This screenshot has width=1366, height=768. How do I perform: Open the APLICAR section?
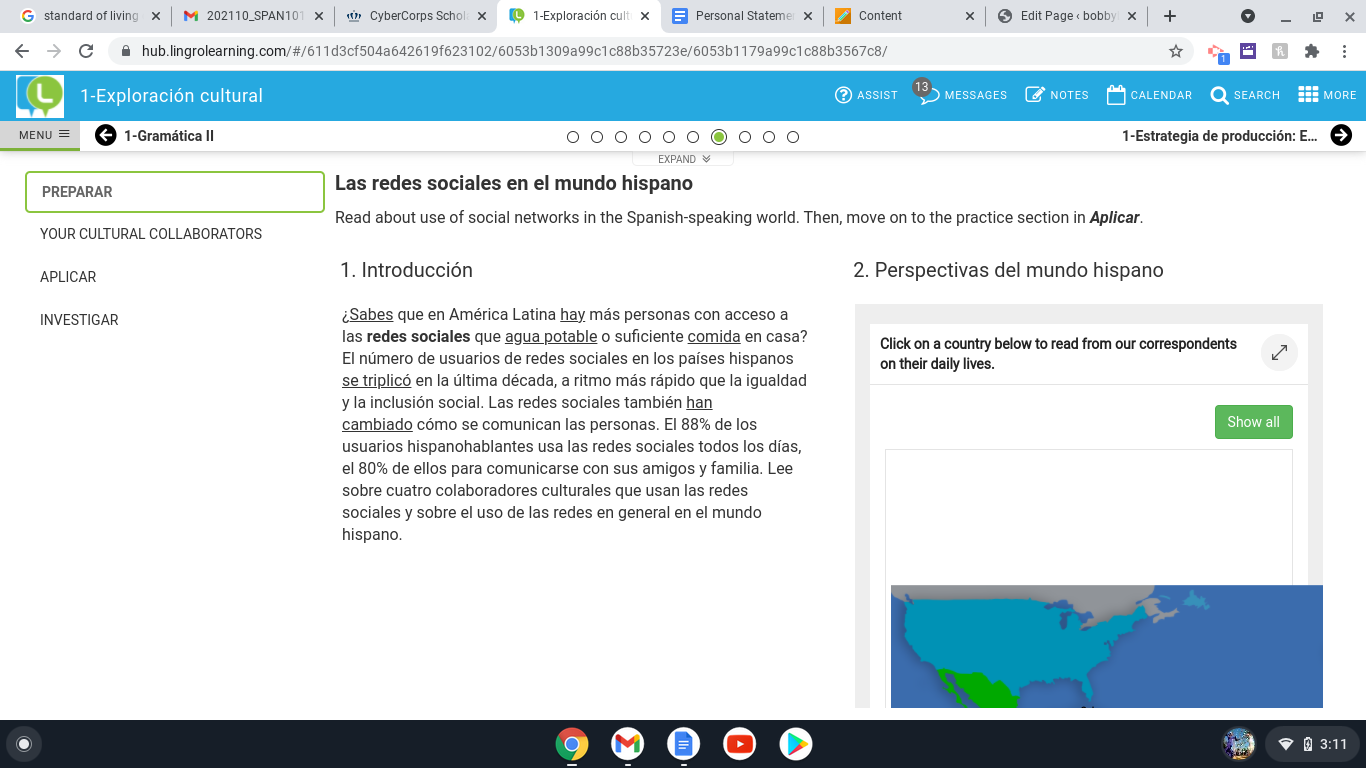(x=68, y=277)
